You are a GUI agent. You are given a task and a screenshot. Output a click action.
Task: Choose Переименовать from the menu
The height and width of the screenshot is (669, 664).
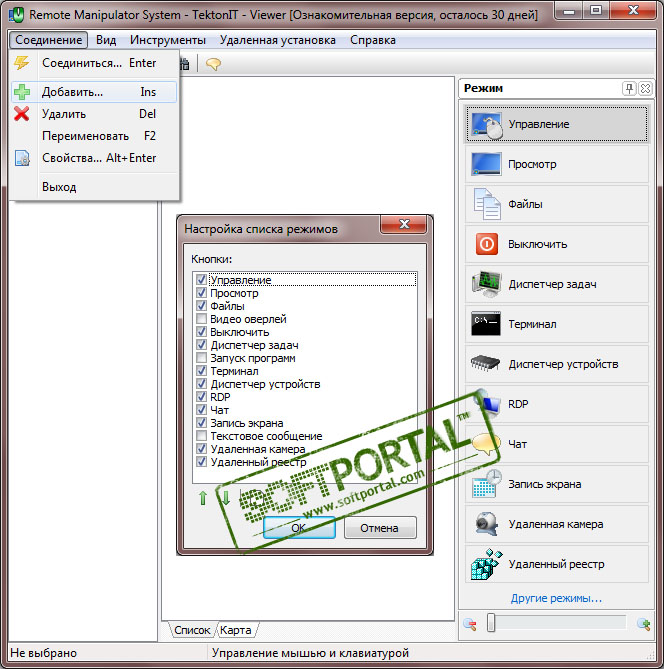pyautogui.click(x=94, y=136)
